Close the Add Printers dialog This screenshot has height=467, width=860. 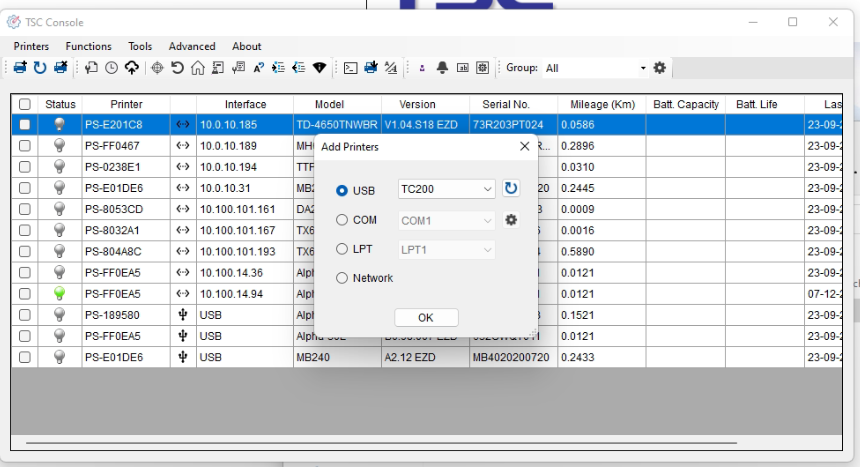[525, 147]
